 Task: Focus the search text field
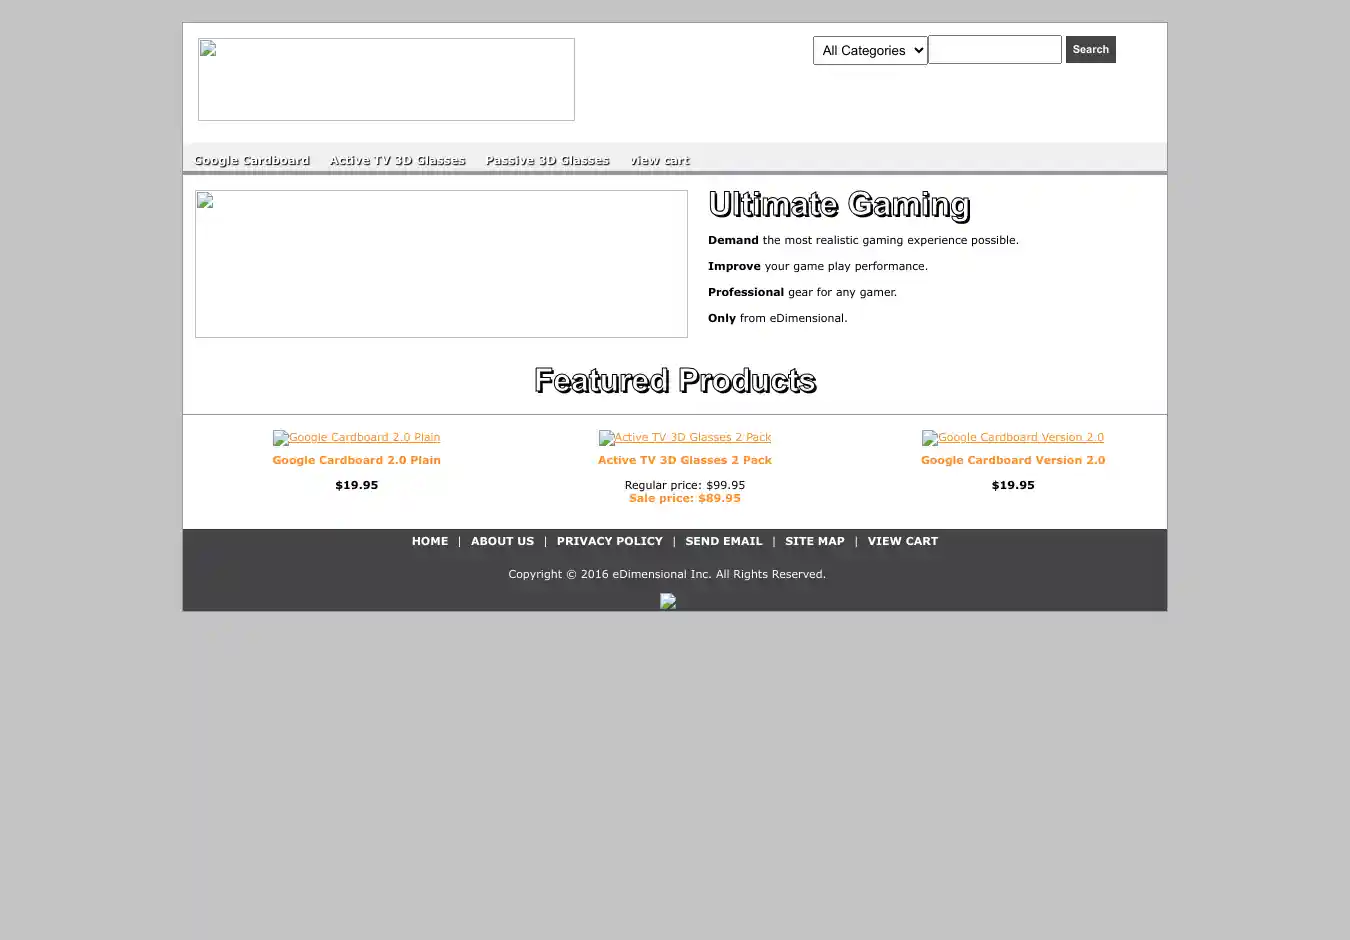coord(995,50)
